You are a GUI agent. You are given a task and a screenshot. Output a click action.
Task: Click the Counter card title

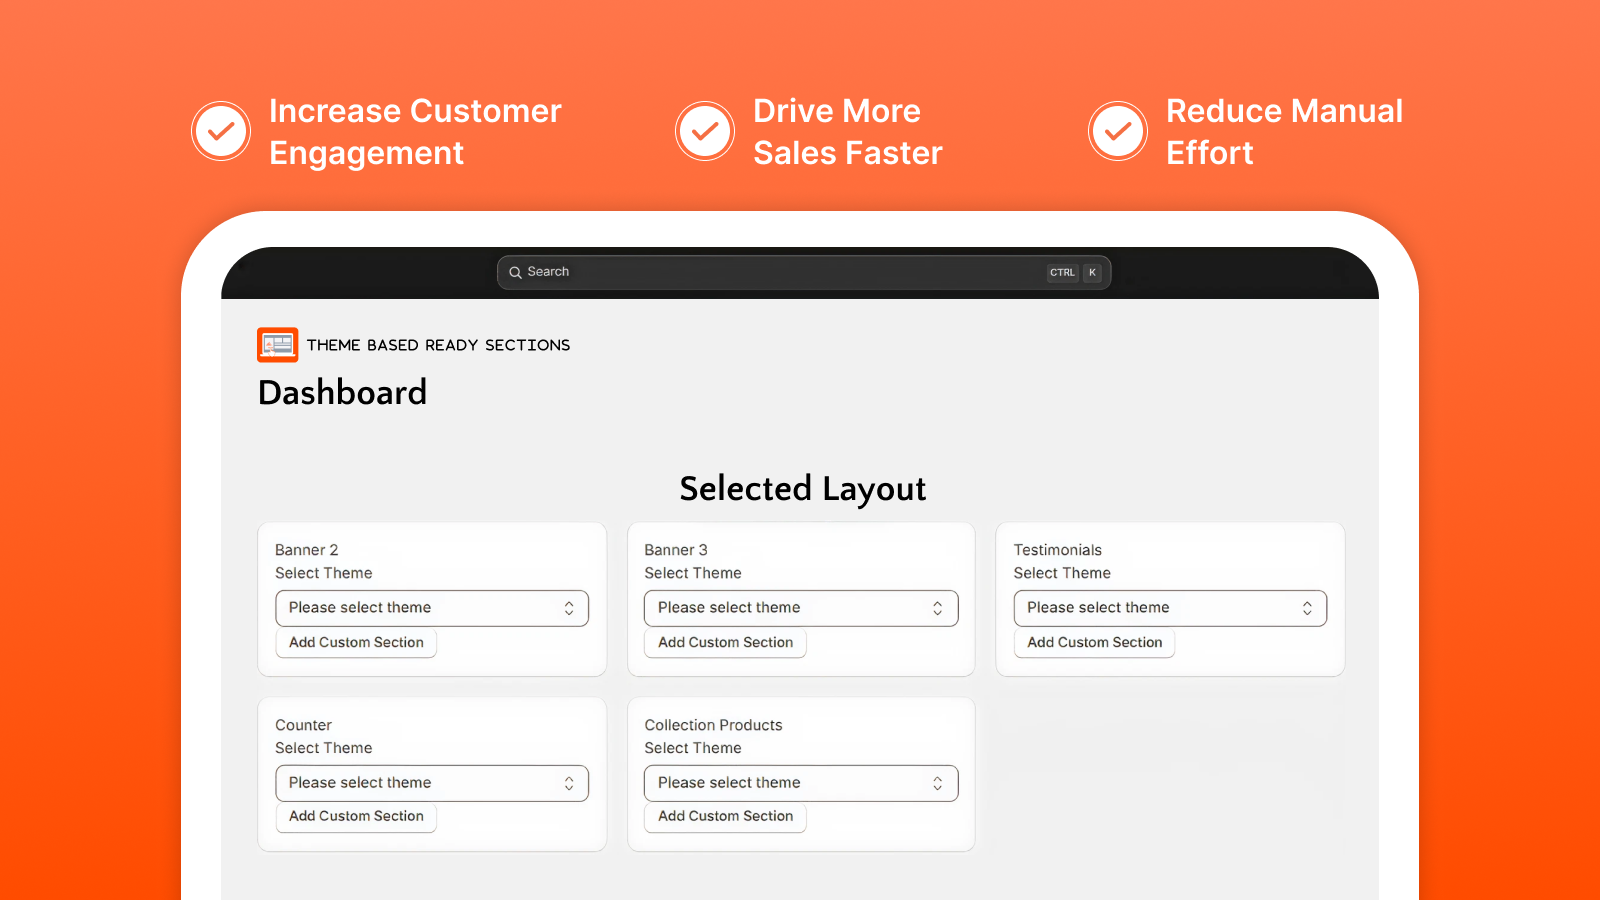[x=303, y=725]
